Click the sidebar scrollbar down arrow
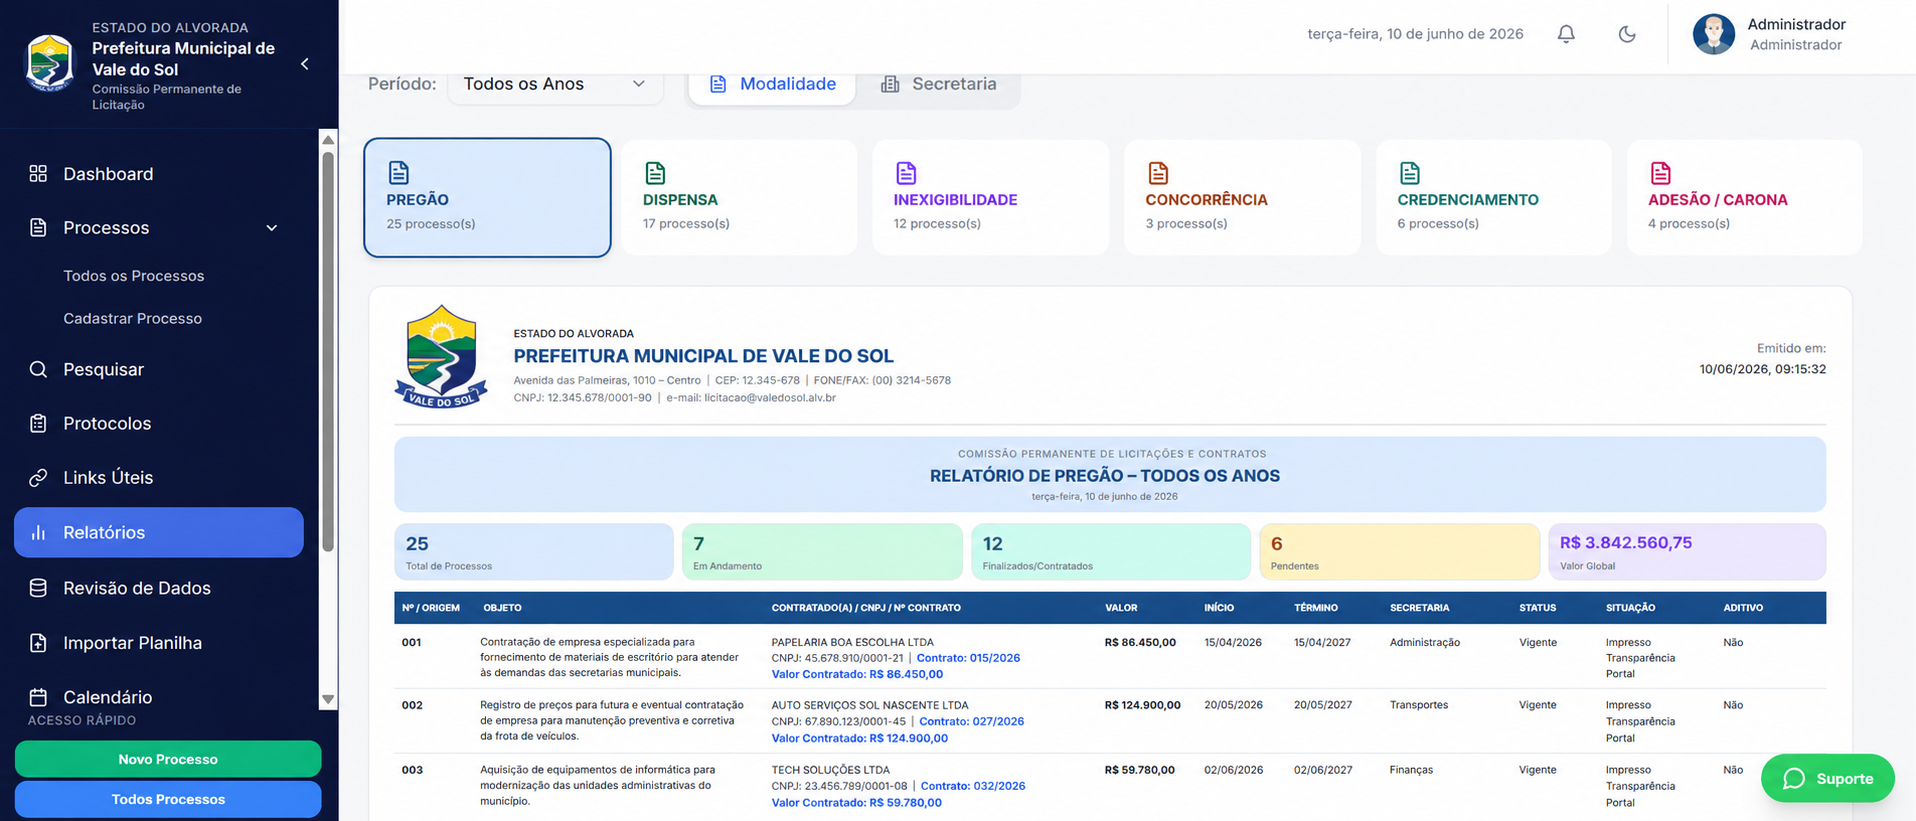Screen dimensions: 1916x821 pos(328,699)
